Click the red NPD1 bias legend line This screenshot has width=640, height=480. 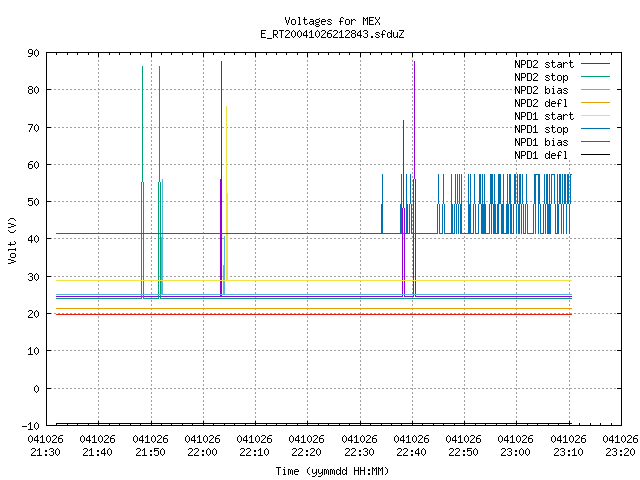tap(595, 142)
